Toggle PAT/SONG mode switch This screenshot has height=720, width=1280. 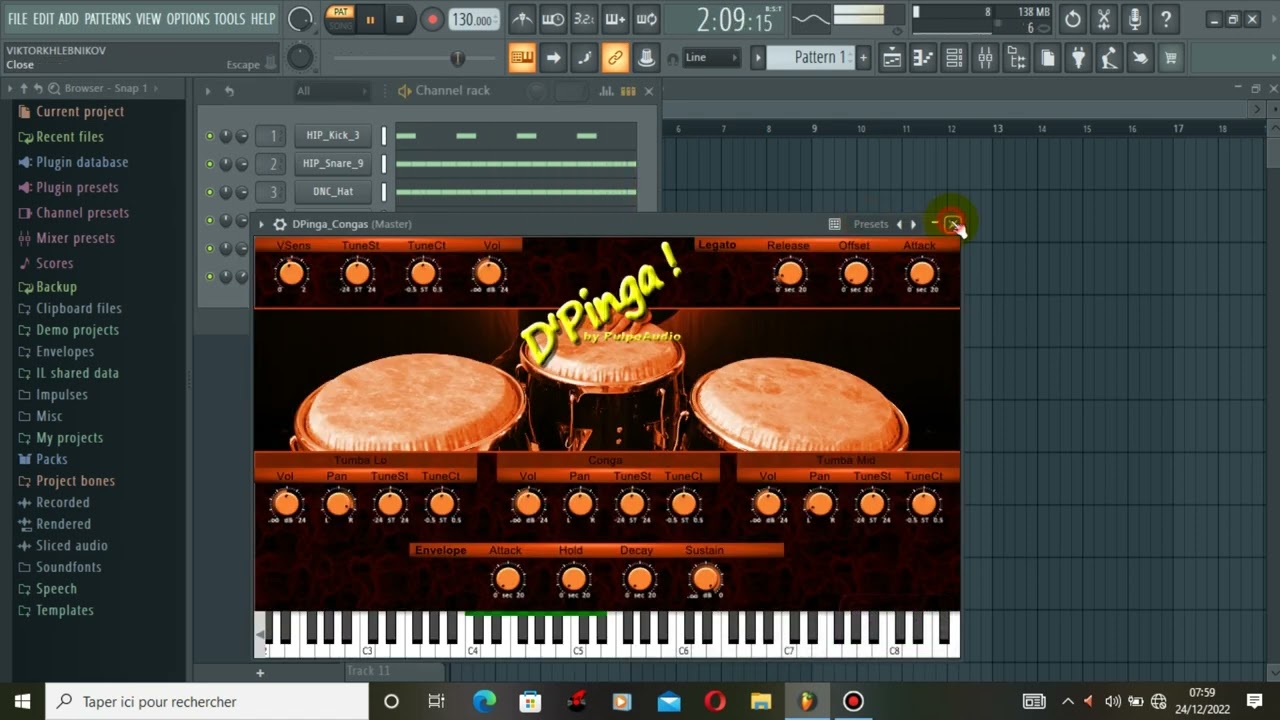(x=340, y=18)
